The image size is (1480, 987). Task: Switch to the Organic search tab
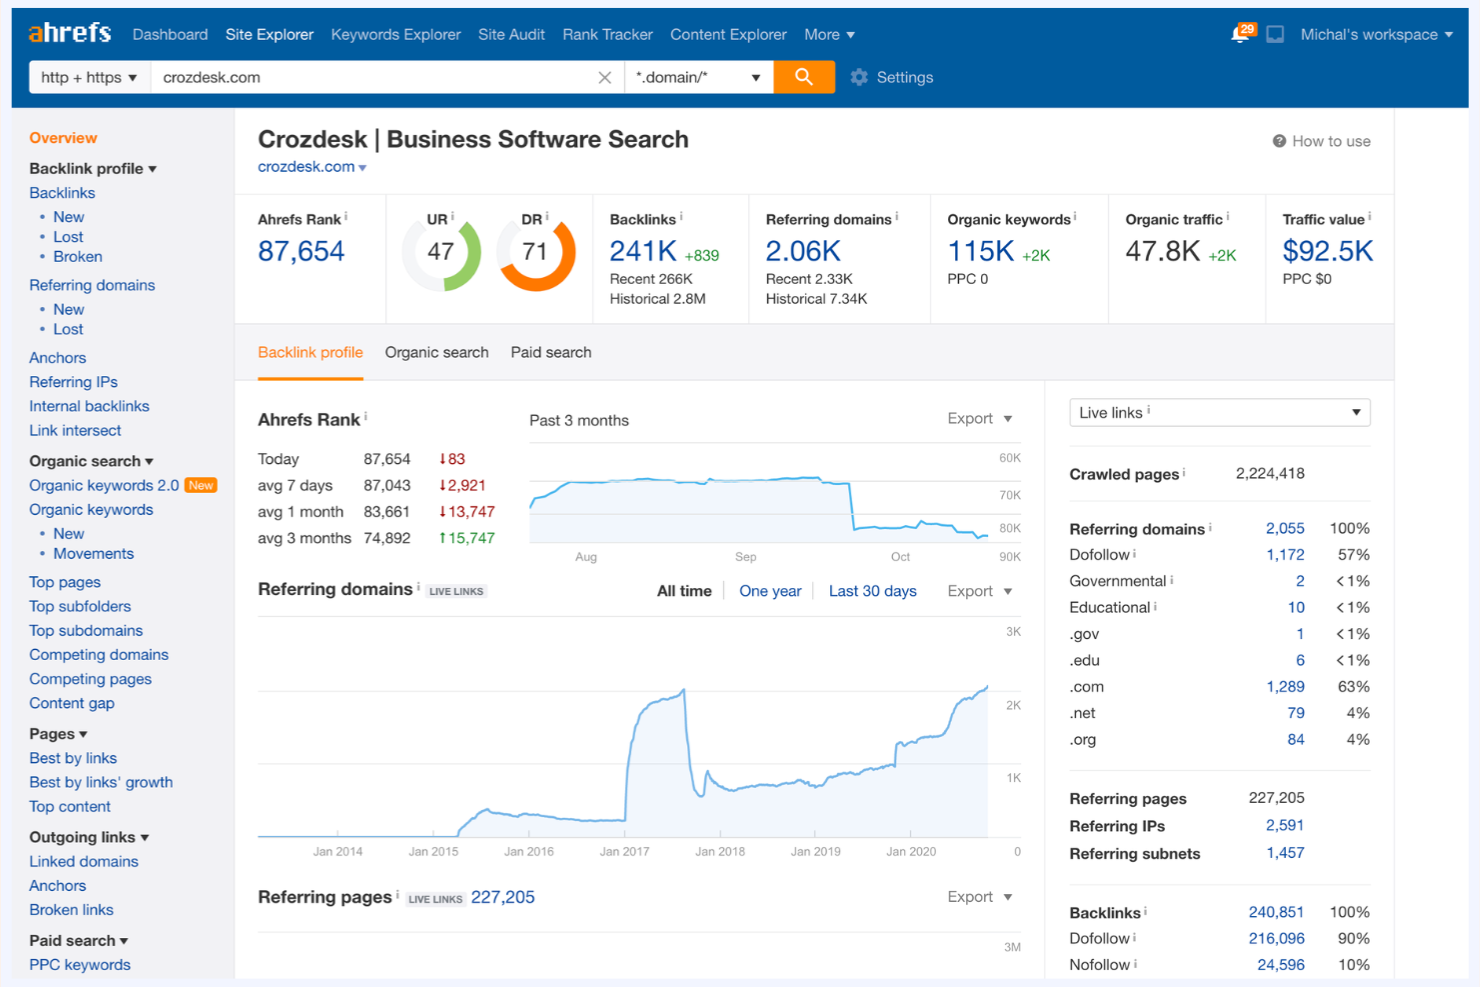tap(436, 352)
